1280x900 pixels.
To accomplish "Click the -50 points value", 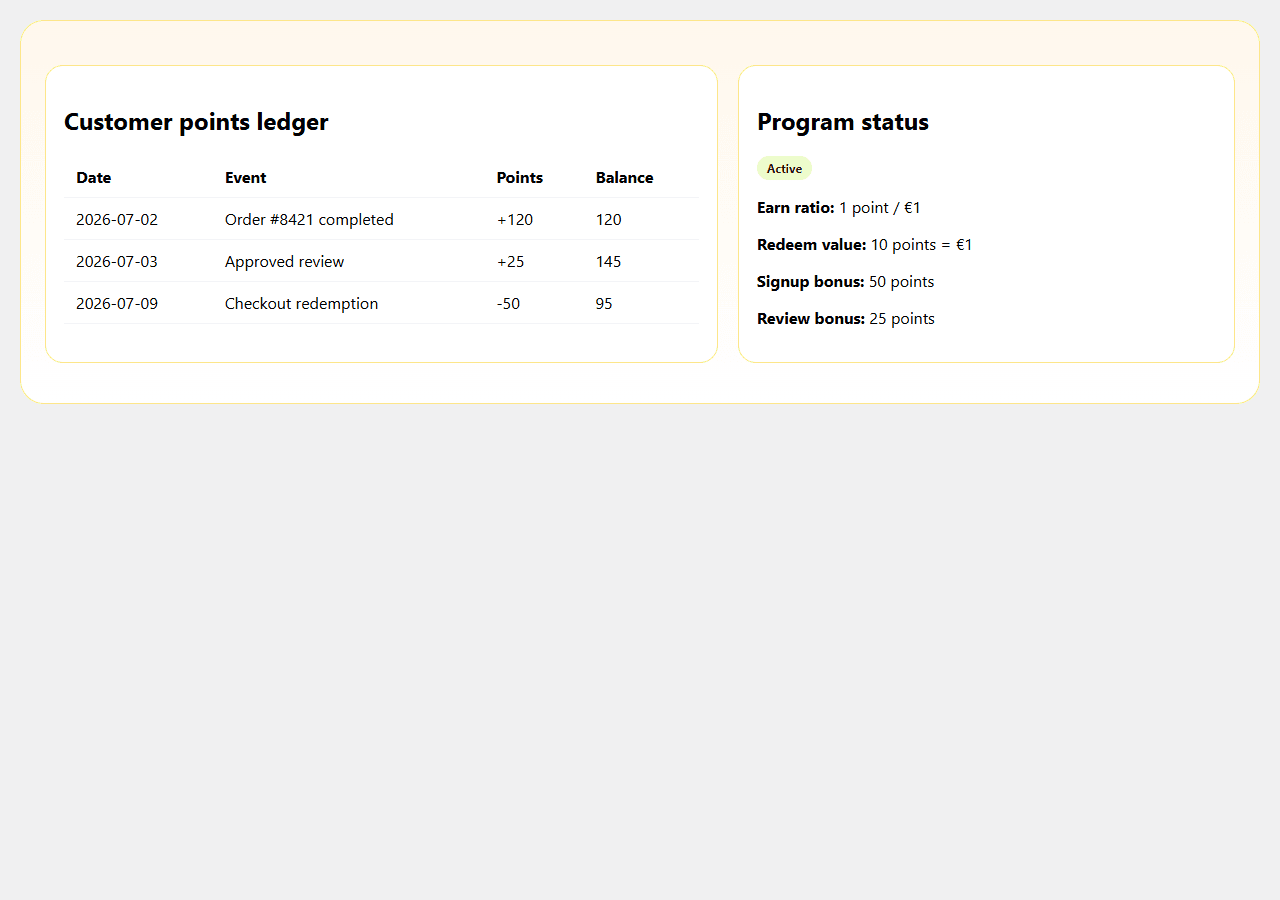I will tap(509, 304).
